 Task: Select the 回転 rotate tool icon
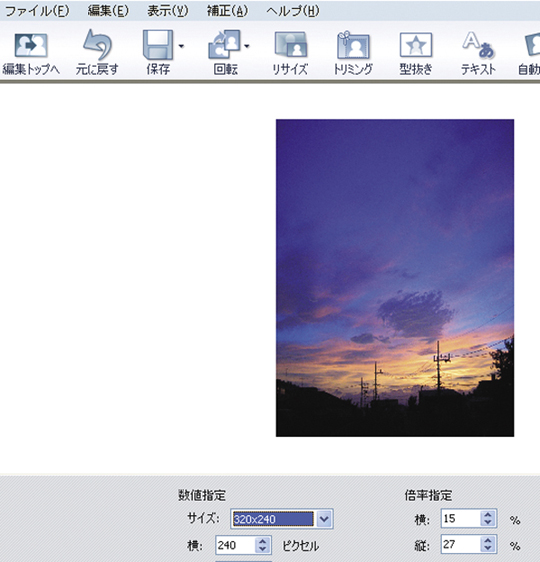pyautogui.click(x=224, y=44)
